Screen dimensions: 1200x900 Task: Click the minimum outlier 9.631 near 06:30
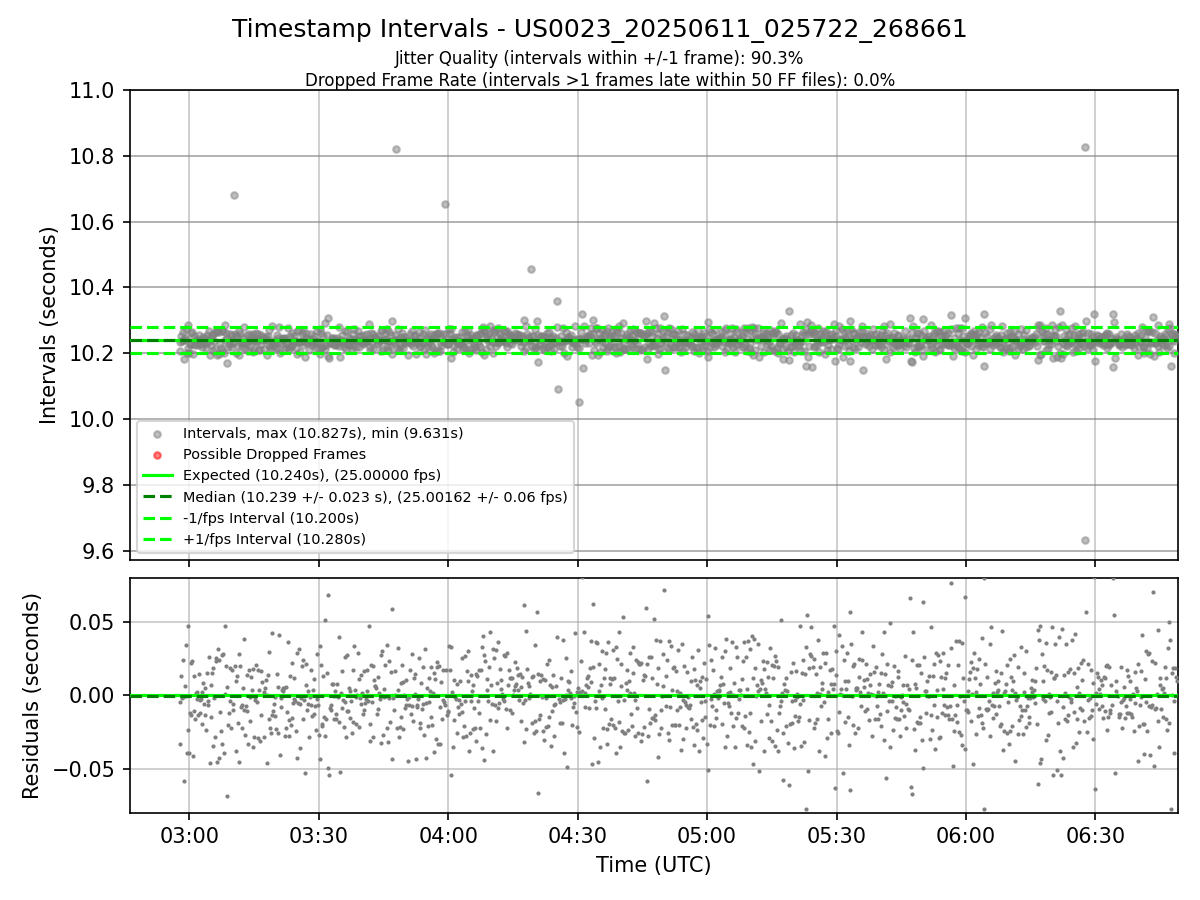point(1085,540)
